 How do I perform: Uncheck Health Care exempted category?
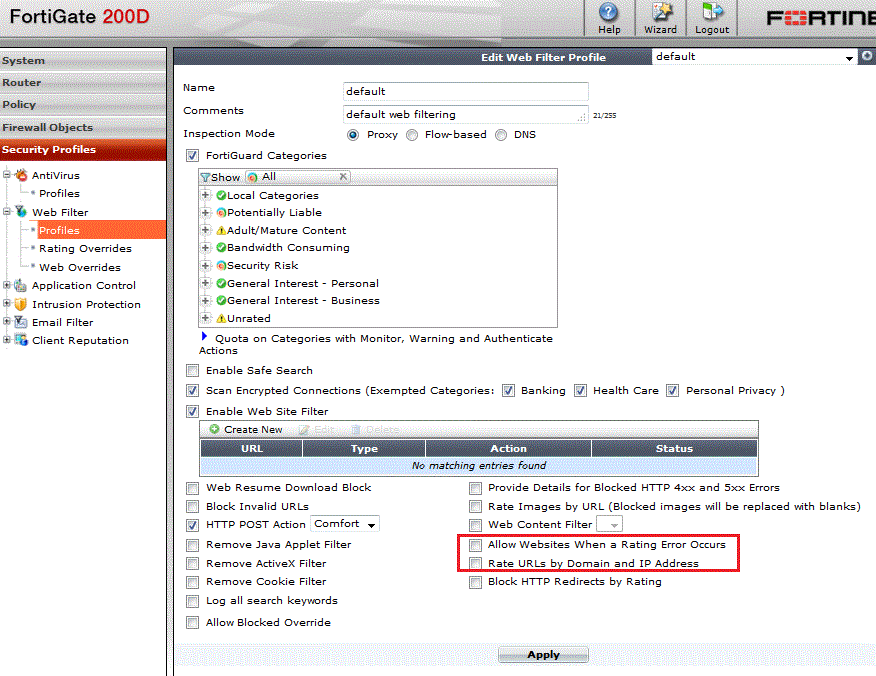(x=580, y=391)
